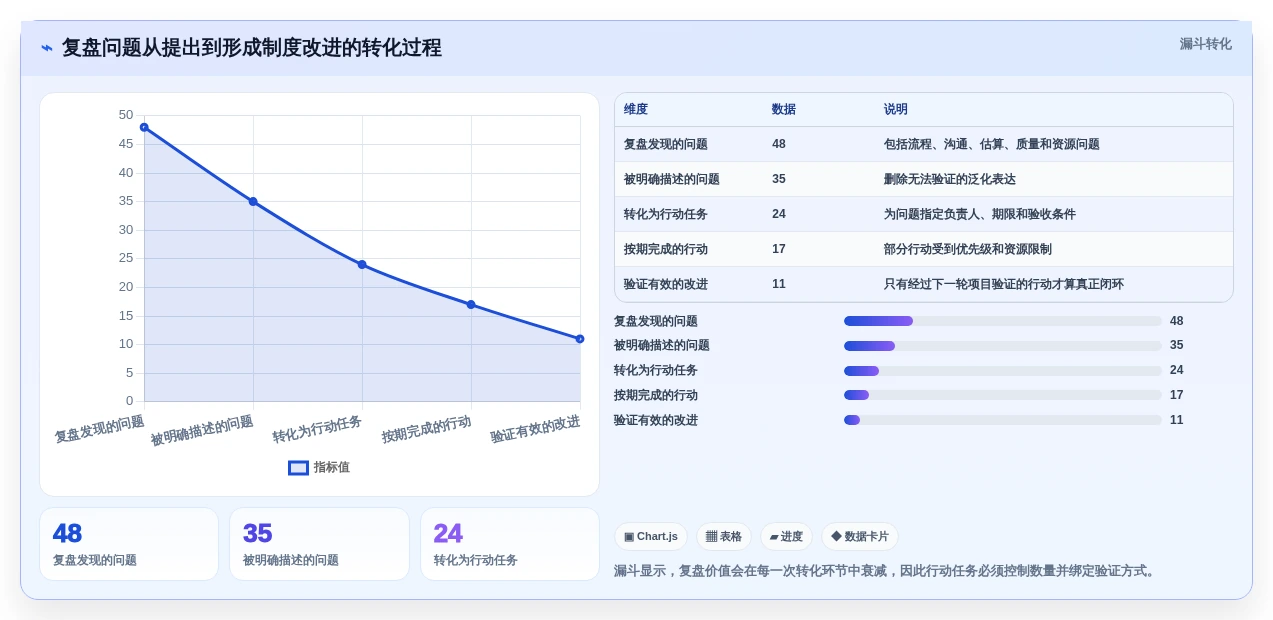Click the table value 17

pos(779,249)
